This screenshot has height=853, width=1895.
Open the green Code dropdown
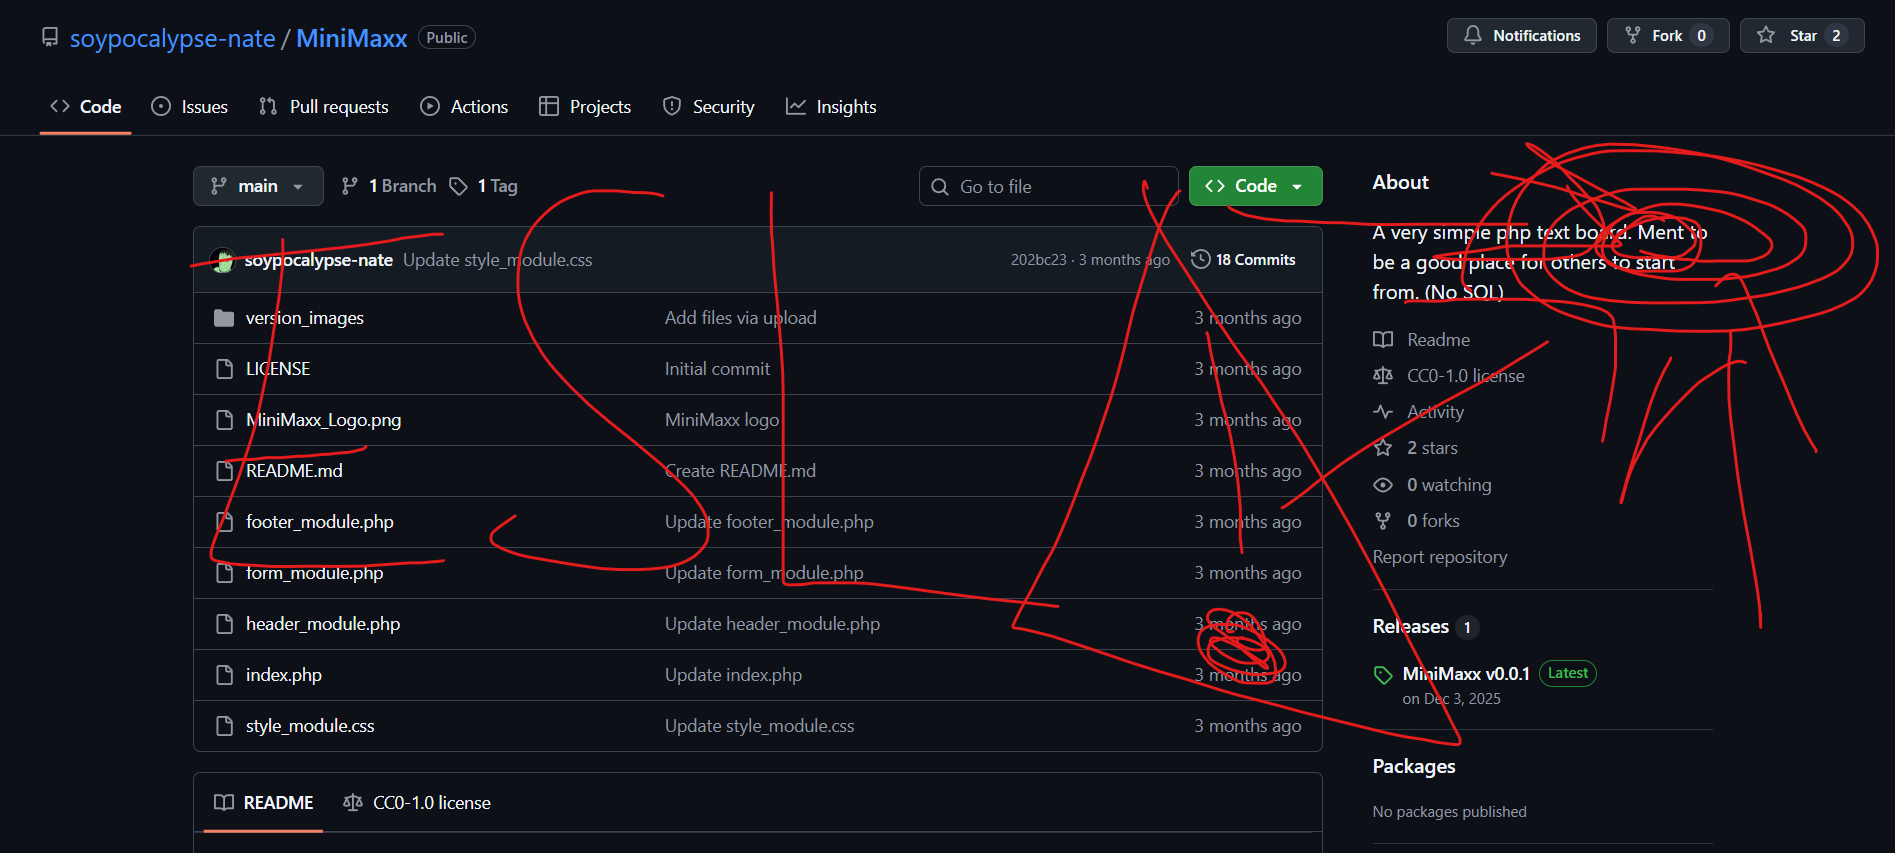tap(1255, 186)
